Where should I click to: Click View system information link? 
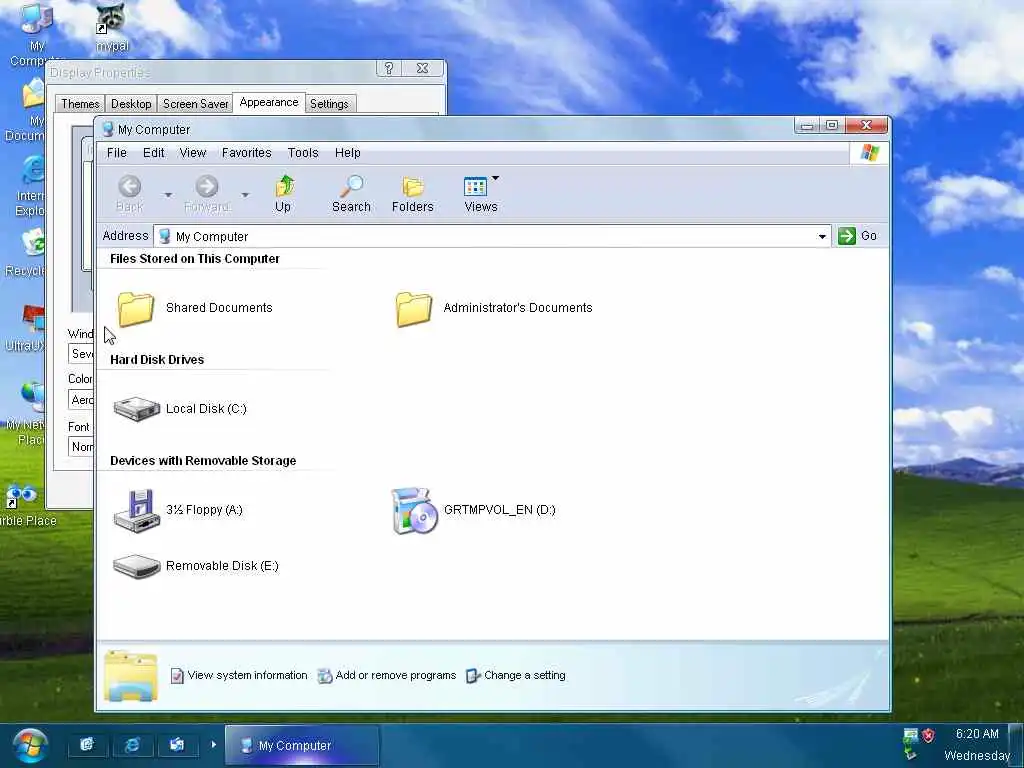[x=248, y=675]
